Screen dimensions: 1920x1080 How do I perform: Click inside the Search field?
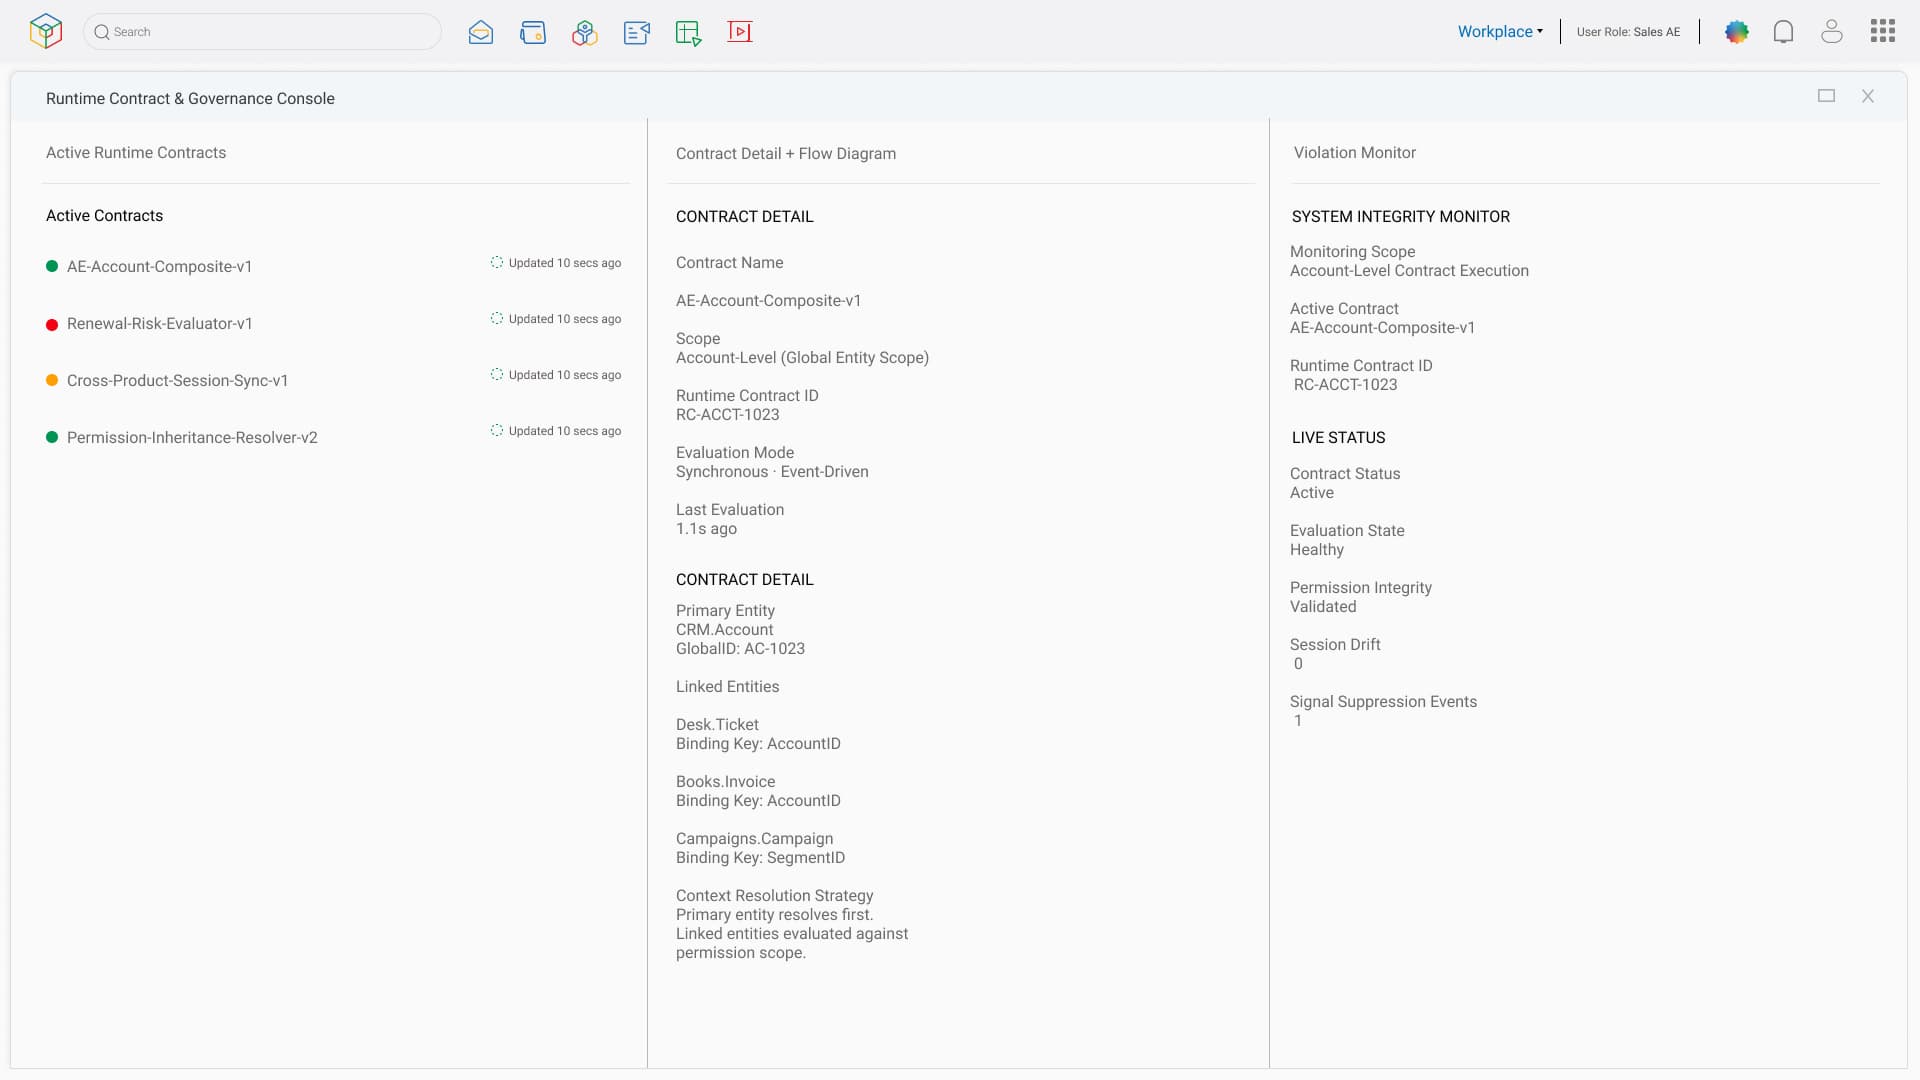[262, 31]
